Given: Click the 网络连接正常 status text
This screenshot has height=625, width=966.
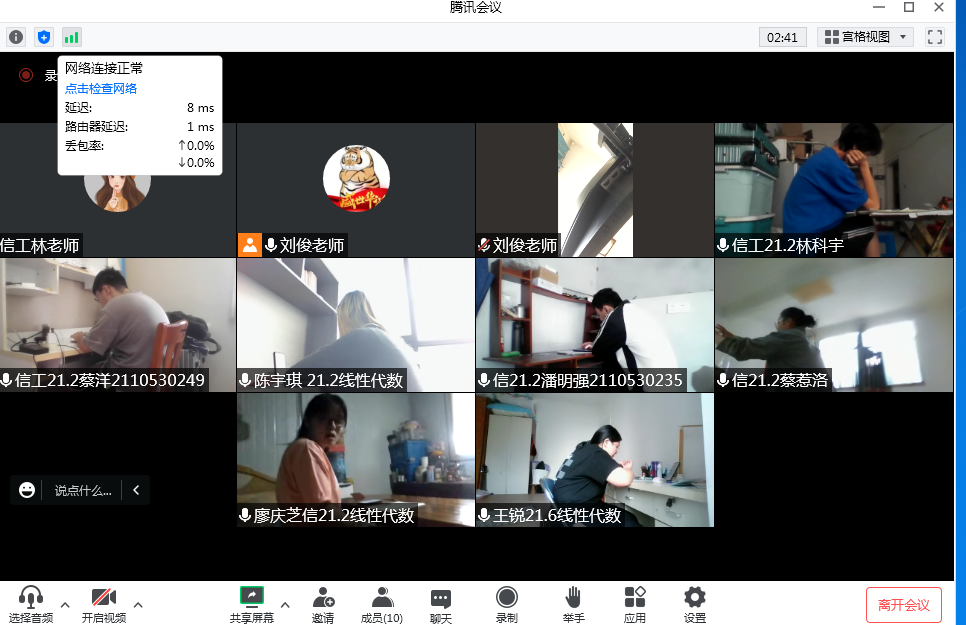Looking at the screenshot, I should pyautogui.click(x=104, y=68).
